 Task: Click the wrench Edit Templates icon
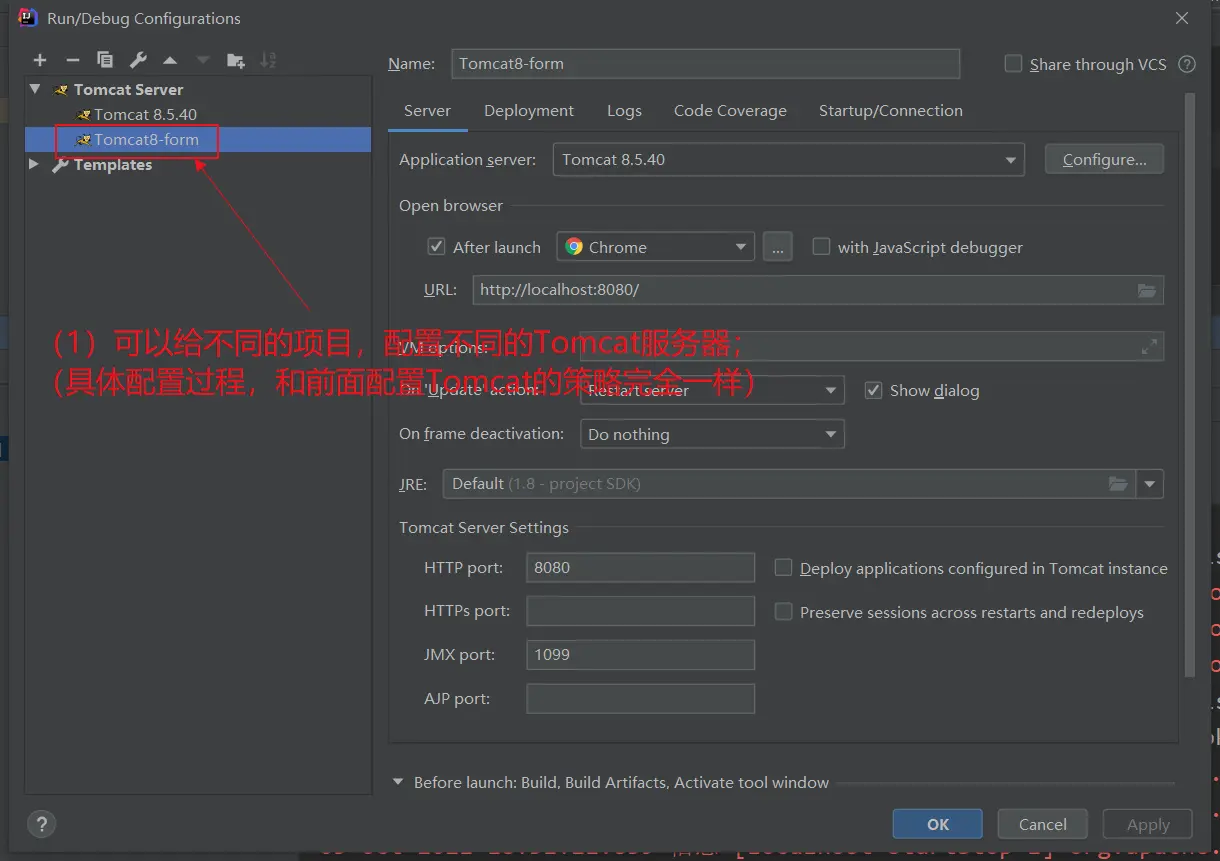[x=138, y=61]
